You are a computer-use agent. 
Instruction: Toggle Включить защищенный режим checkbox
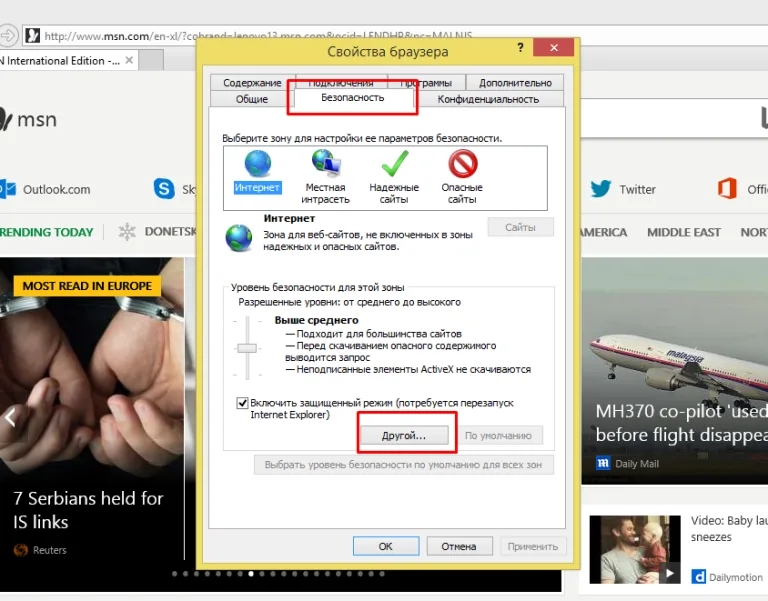242,403
